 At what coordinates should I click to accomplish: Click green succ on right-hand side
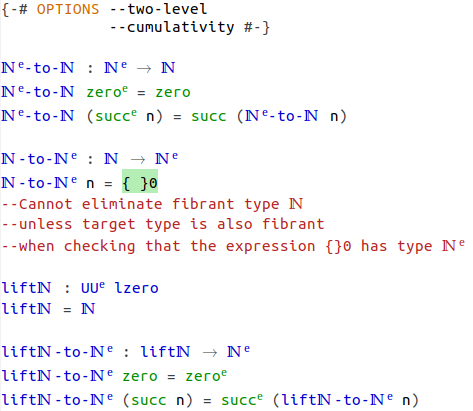point(209,116)
